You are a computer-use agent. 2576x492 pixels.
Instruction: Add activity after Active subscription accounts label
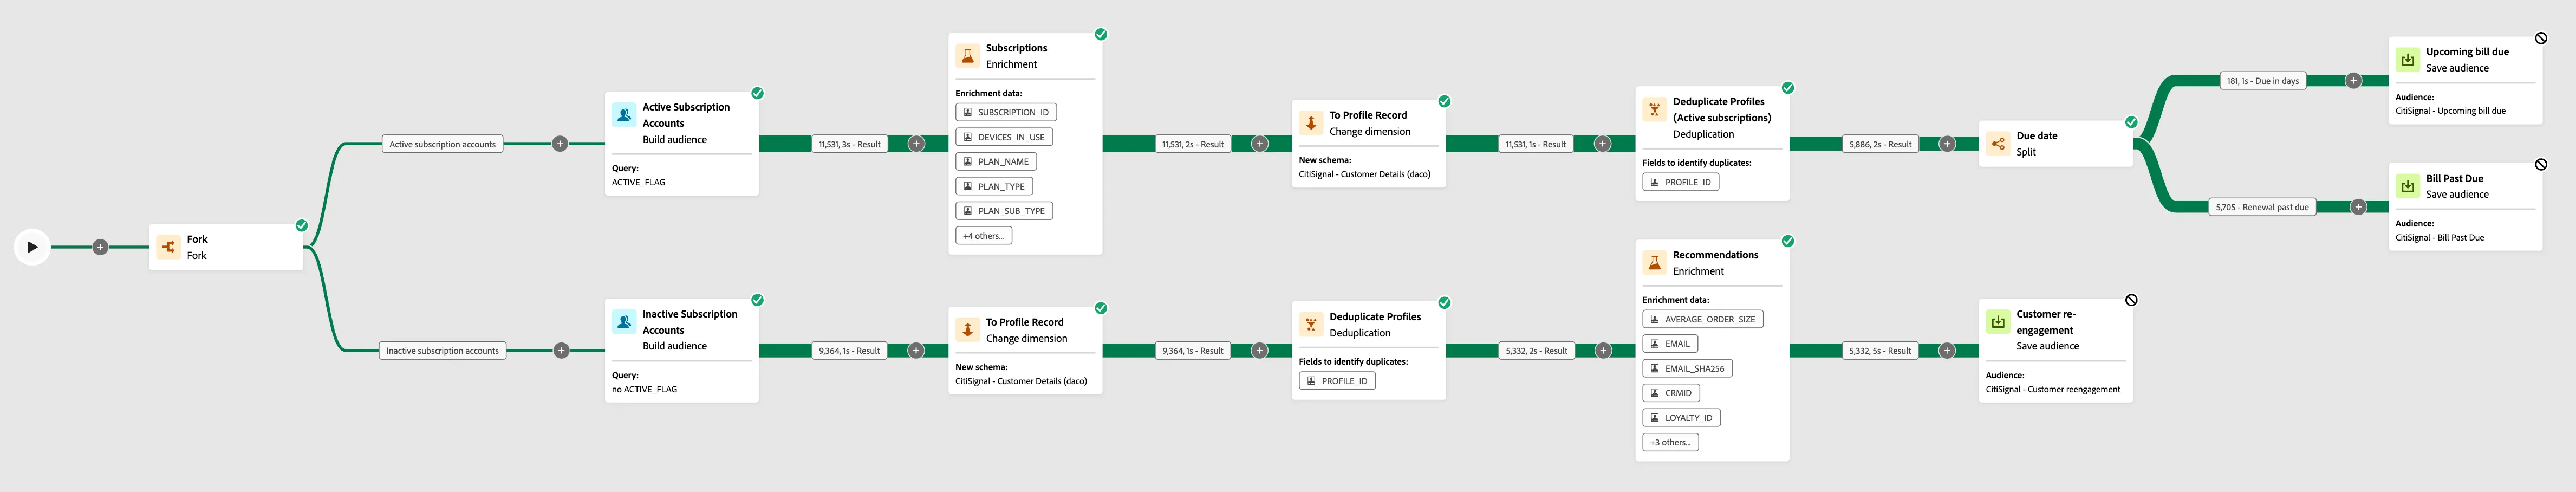[560, 144]
